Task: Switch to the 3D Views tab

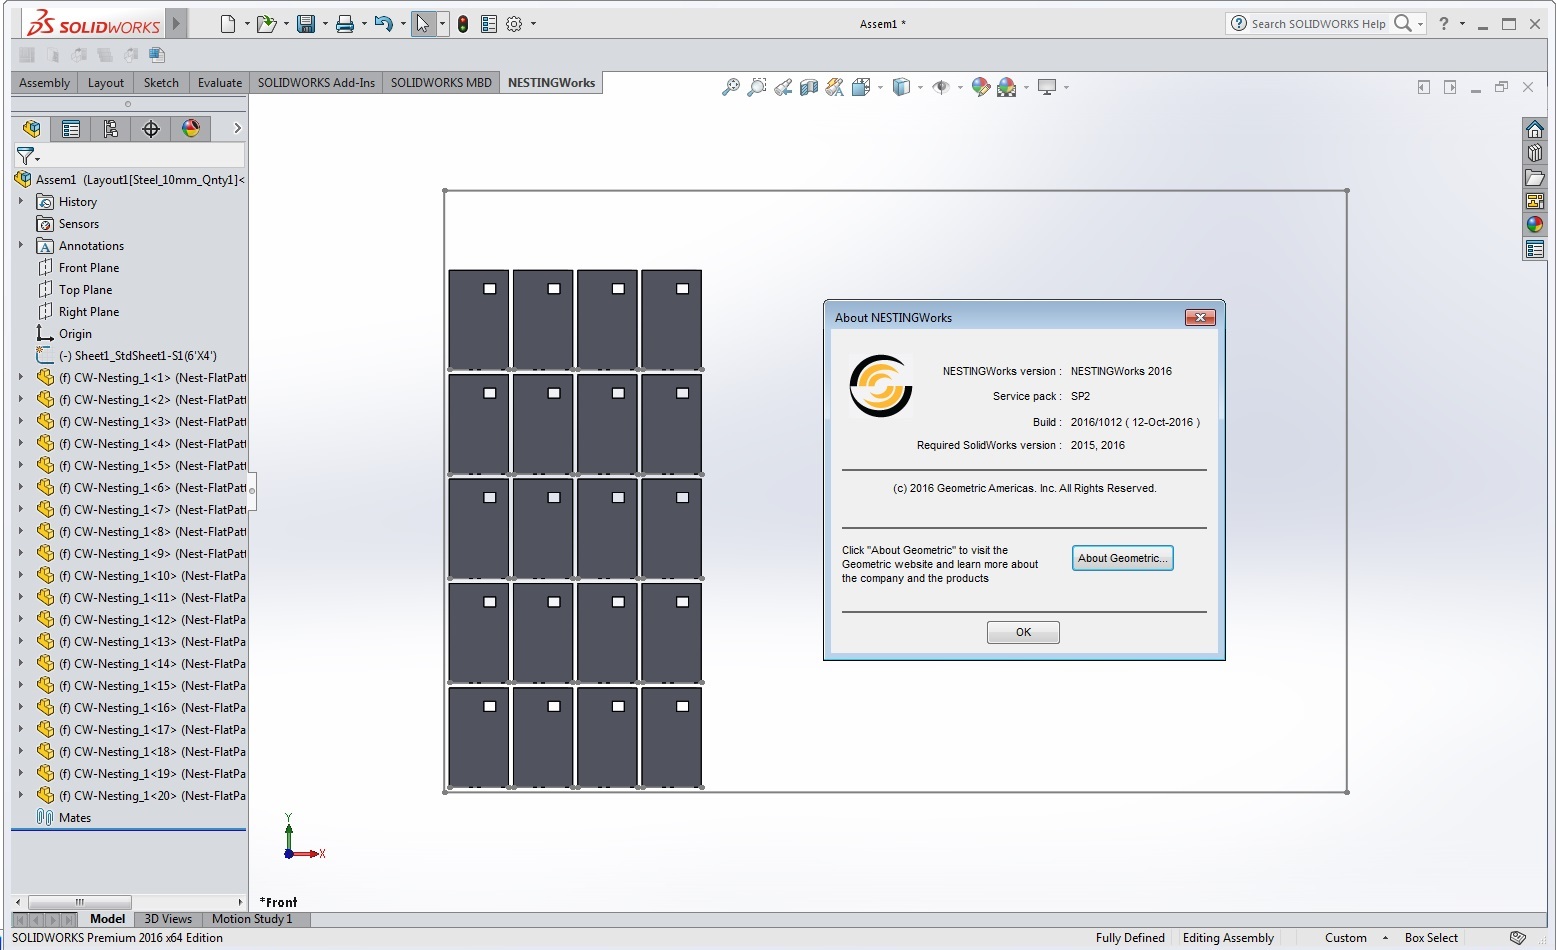Action: pyautogui.click(x=168, y=919)
